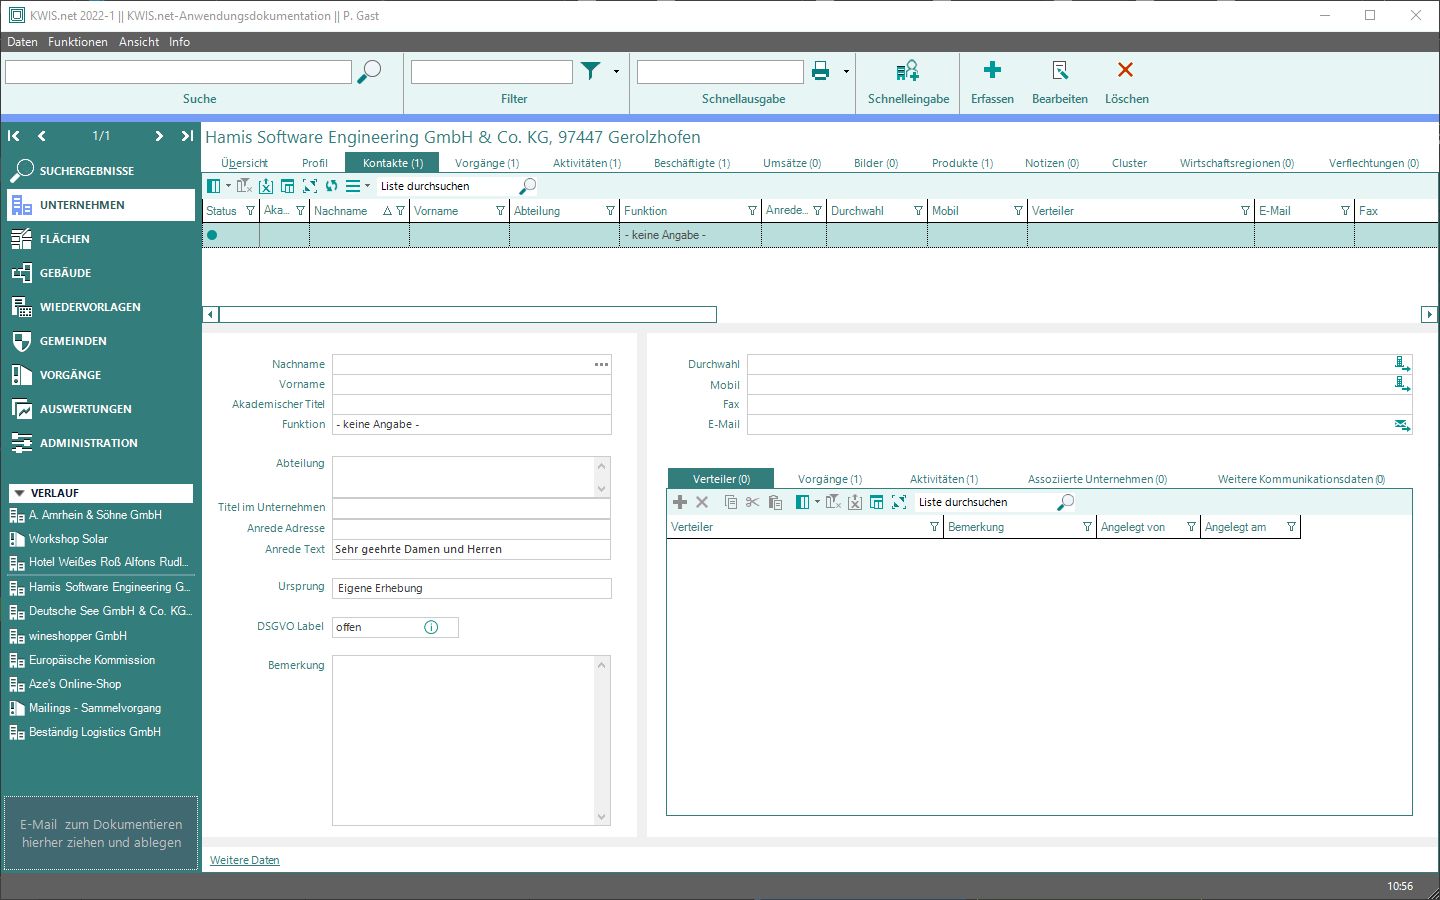Open Funktion column filter

[752, 211]
